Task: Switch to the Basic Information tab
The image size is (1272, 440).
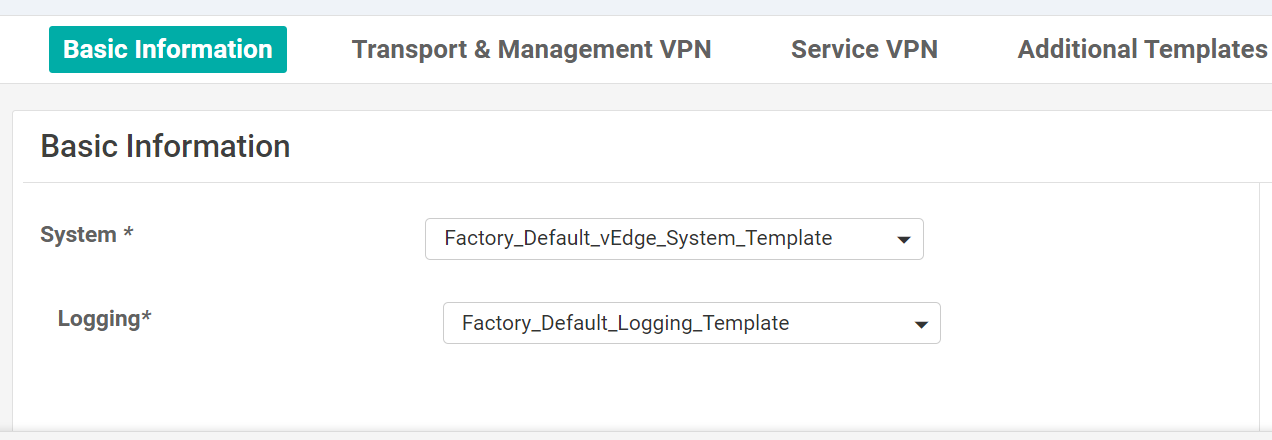Action: click(x=168, y=50)
